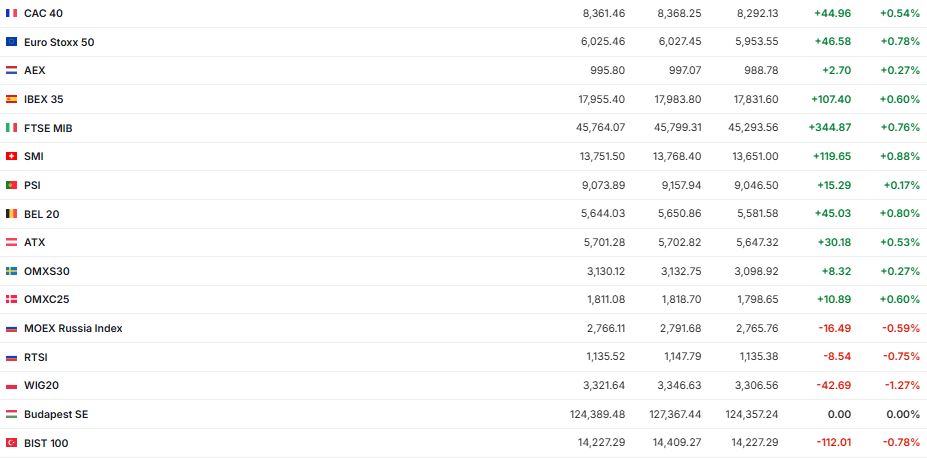
Task: Click the Spain flag icon beside IBEX 35
Action: click(x=11, y=99)
